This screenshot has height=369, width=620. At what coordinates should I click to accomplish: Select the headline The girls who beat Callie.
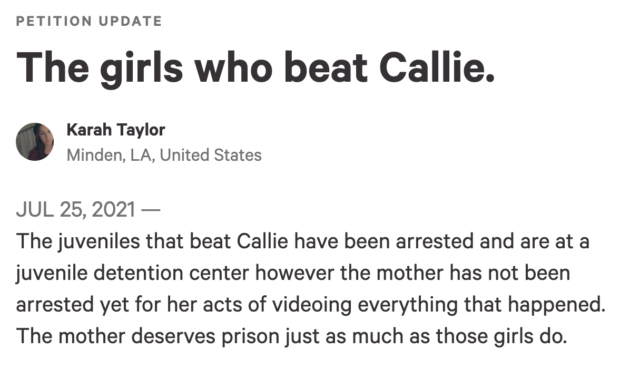(x=255, y=68)
